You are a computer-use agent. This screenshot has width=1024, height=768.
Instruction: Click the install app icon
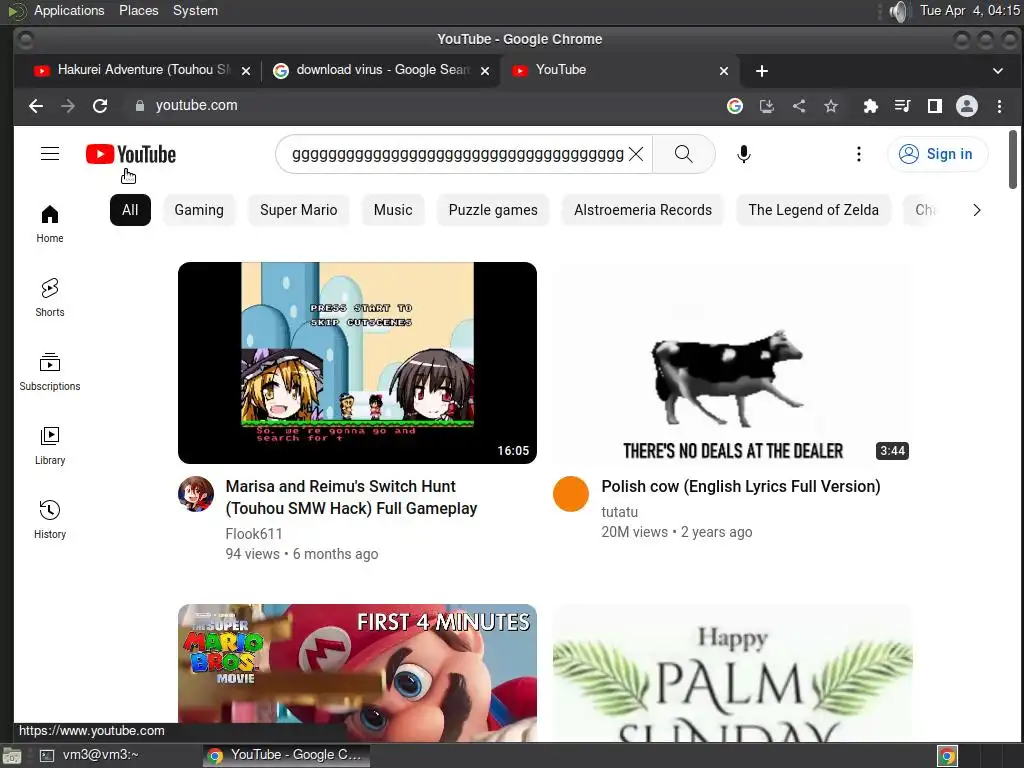tap(767, 106)
